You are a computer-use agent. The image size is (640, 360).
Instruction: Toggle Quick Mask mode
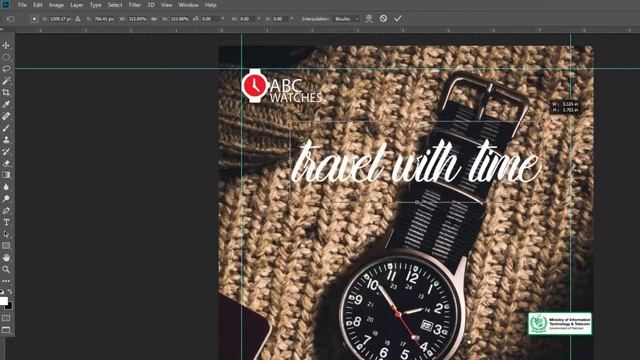click(6, 318)
